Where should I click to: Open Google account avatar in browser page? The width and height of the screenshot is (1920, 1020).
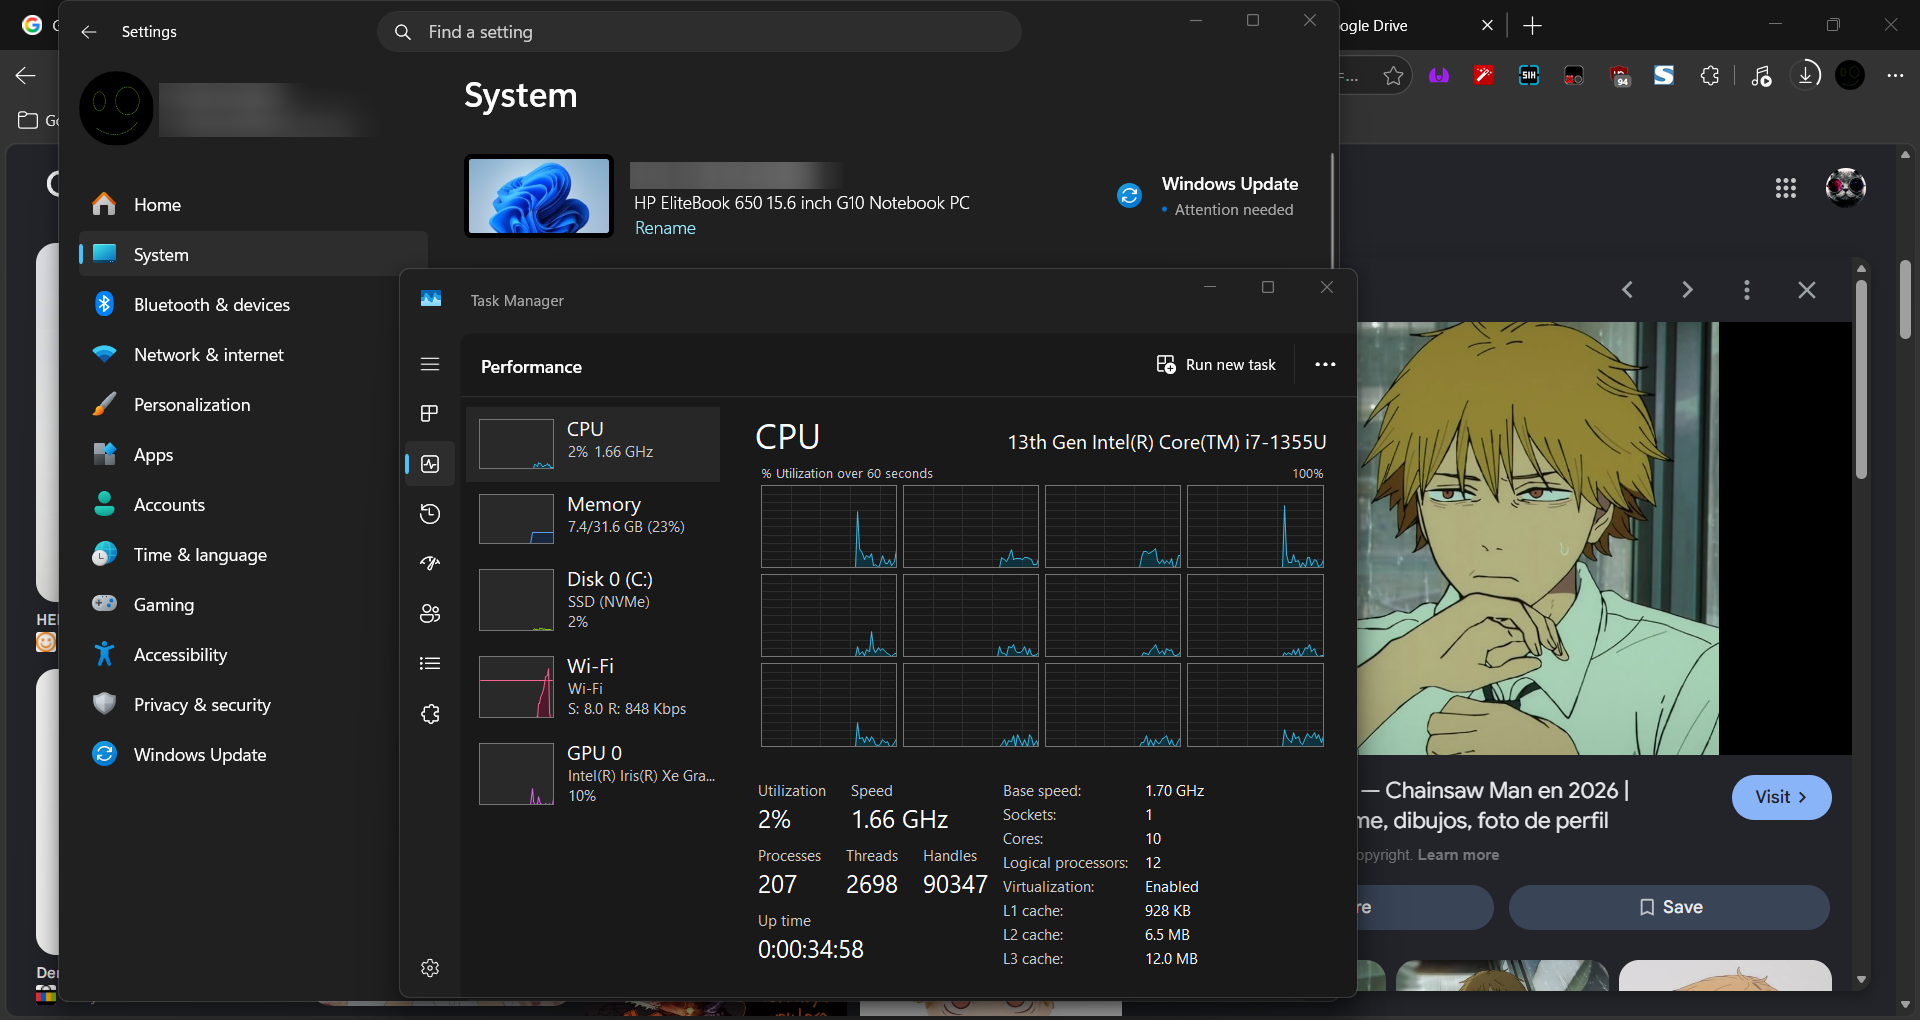[1845, 187]
